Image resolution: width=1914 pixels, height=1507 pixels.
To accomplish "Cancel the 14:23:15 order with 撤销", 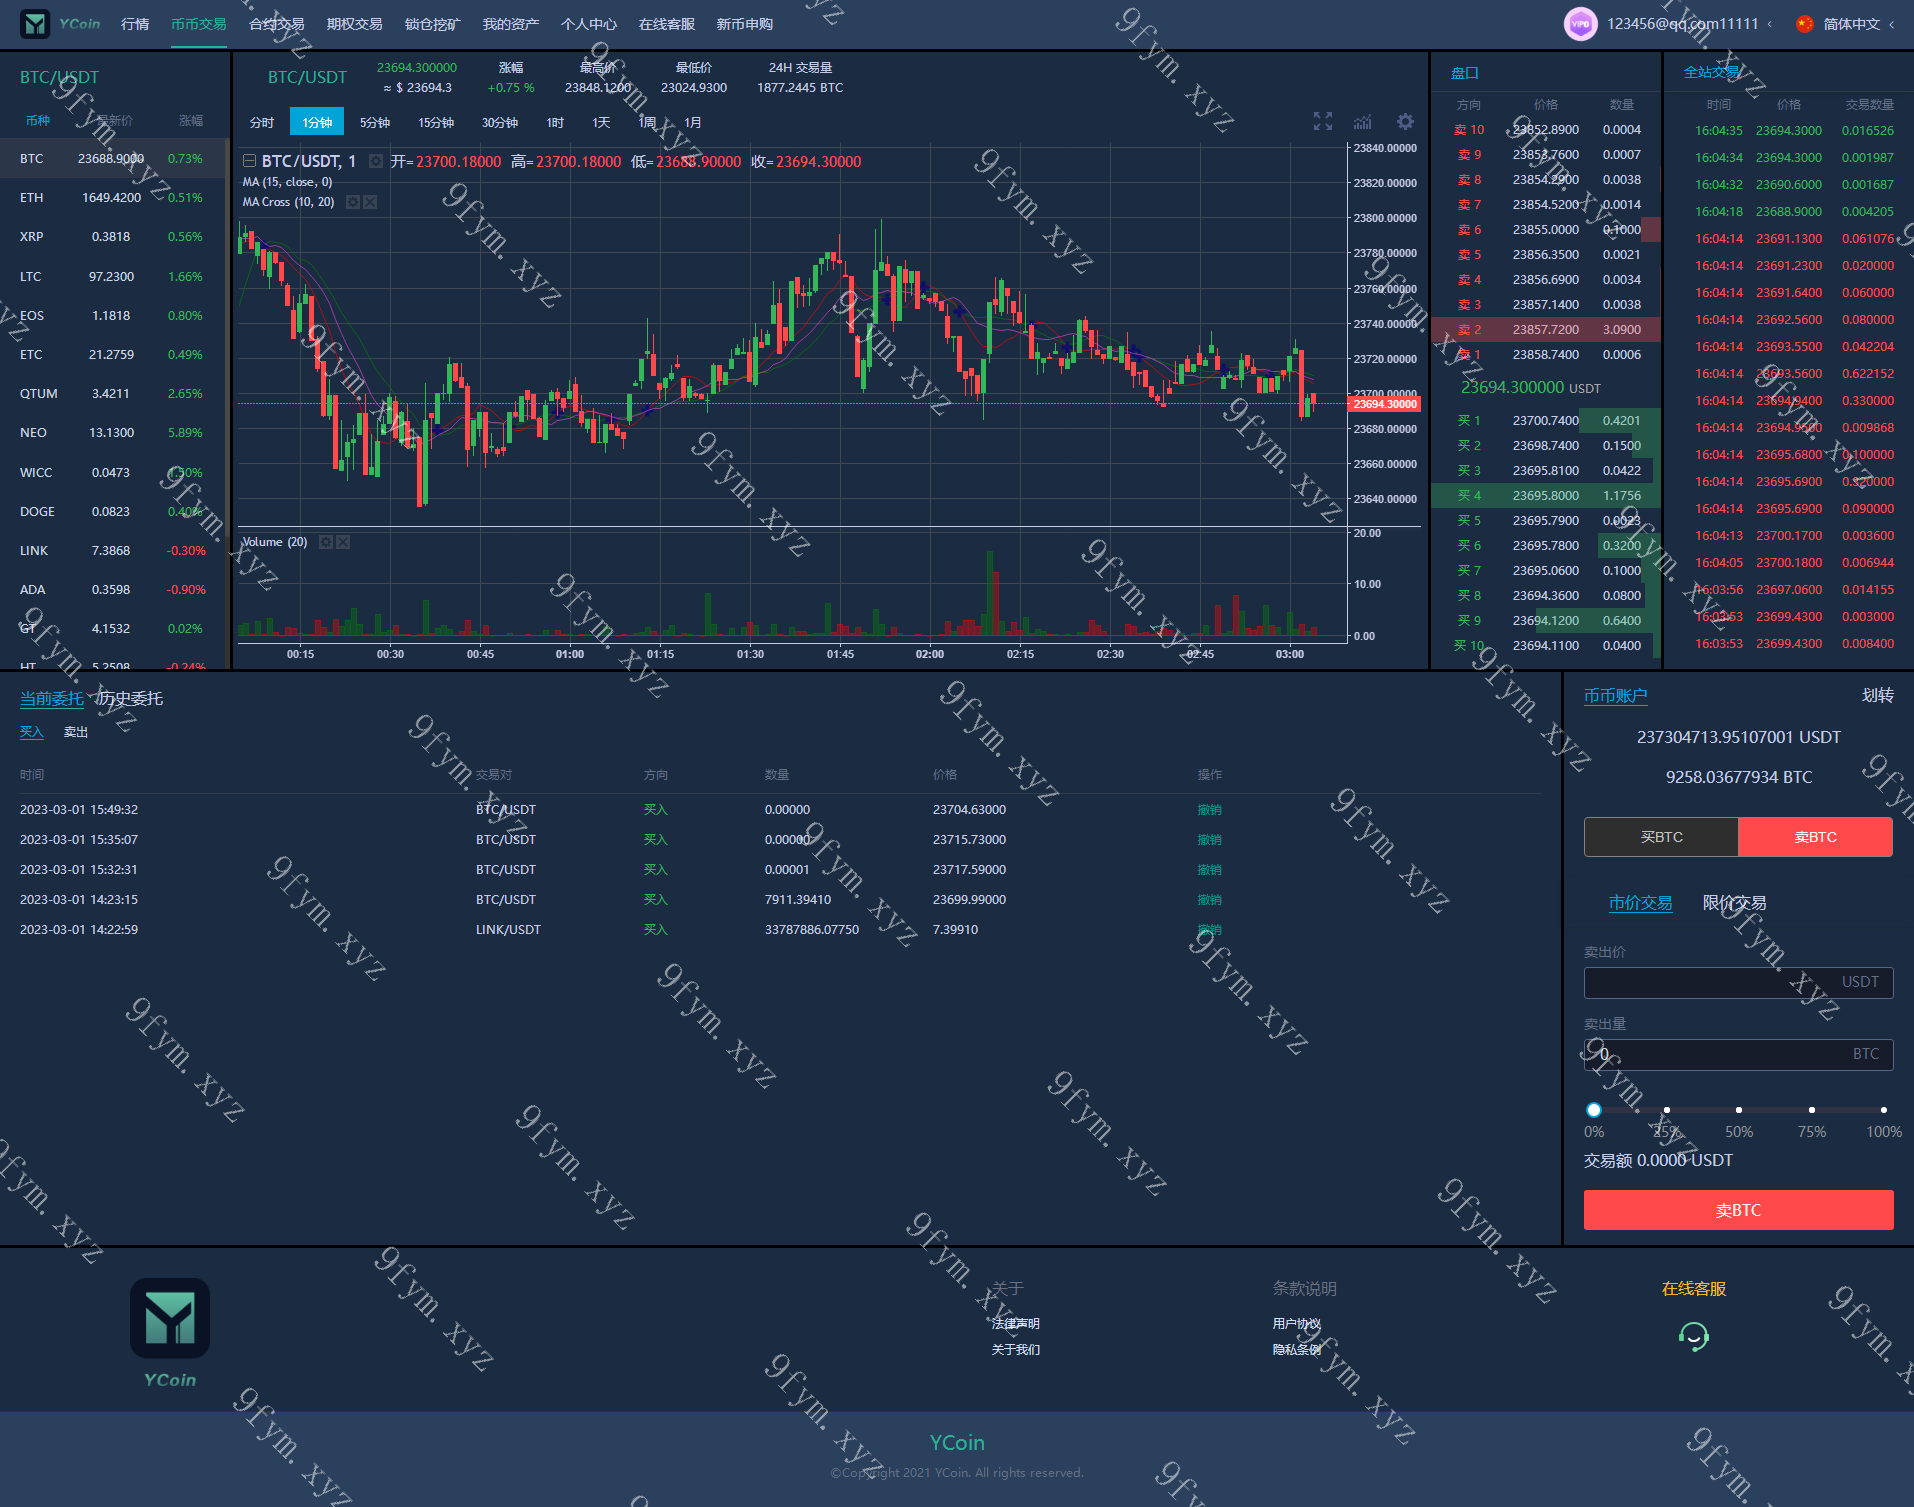I will (x=1209, y=899).
